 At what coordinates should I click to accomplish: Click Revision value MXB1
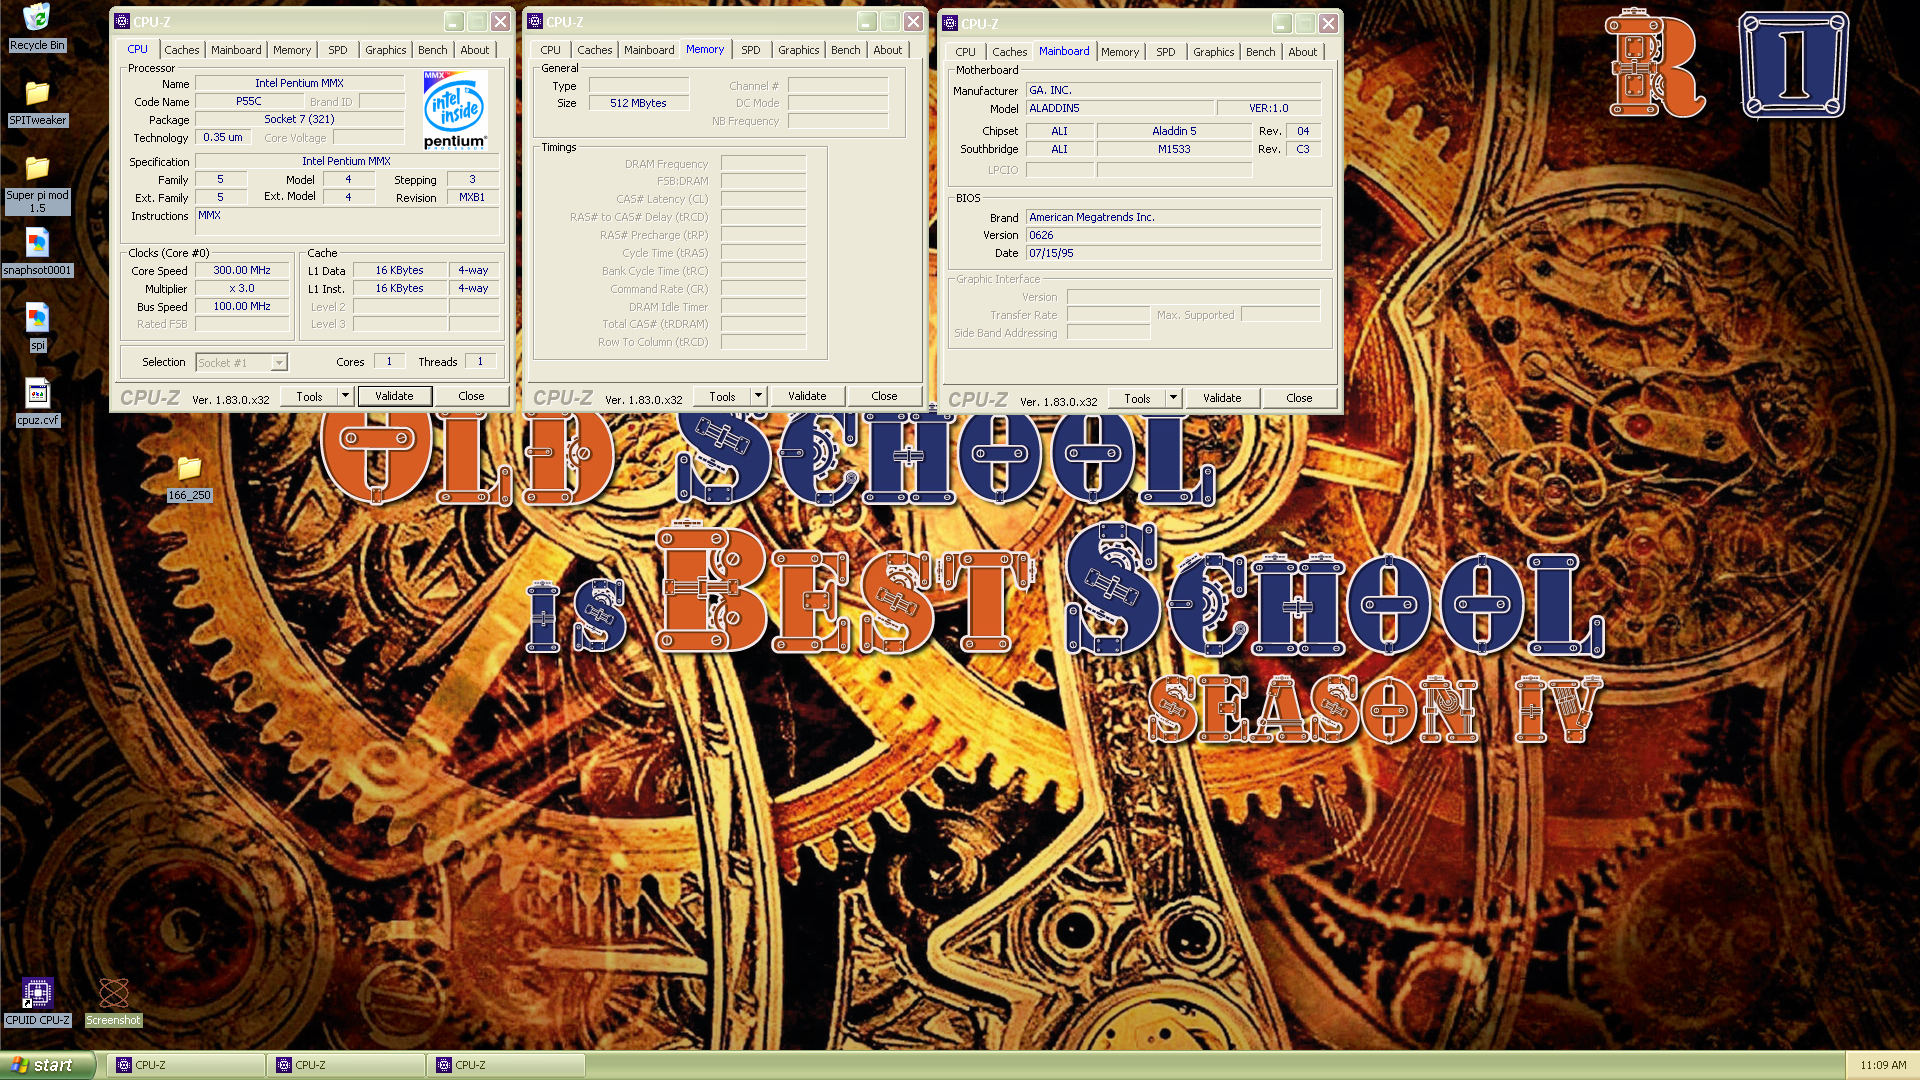click(472, 197)
